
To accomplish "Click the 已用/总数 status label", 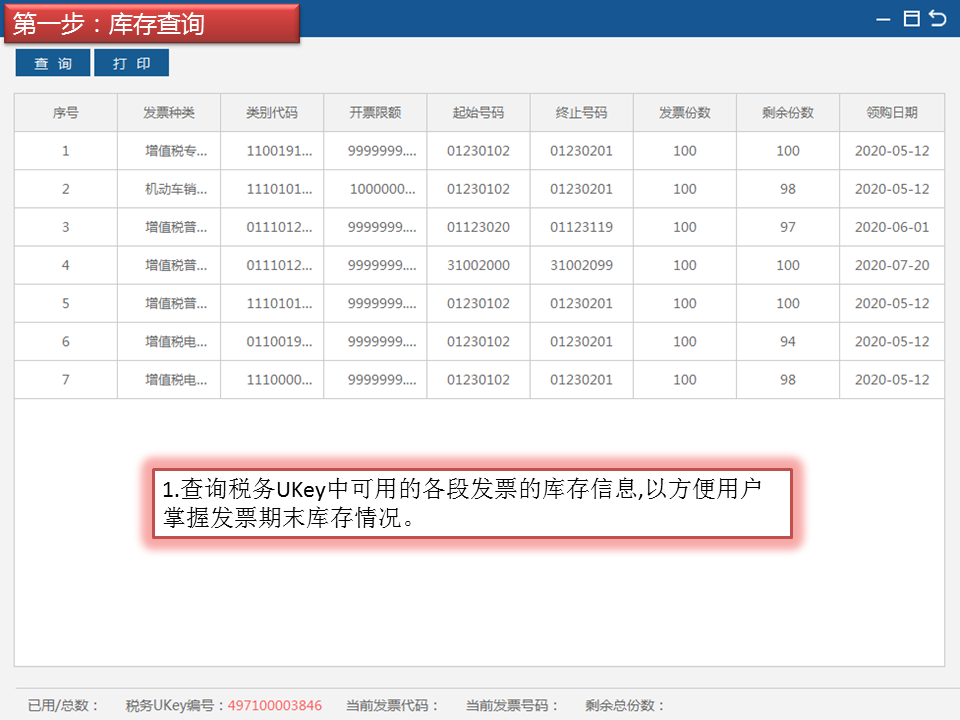I will 62,705.
